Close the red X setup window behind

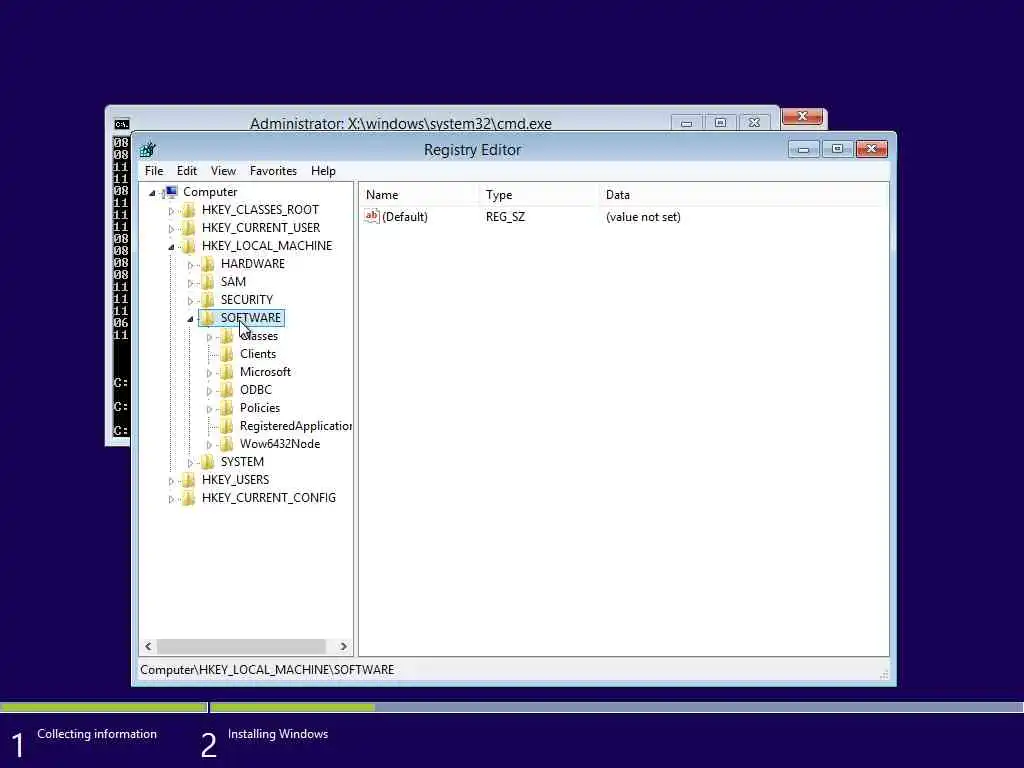pos(803,116)
